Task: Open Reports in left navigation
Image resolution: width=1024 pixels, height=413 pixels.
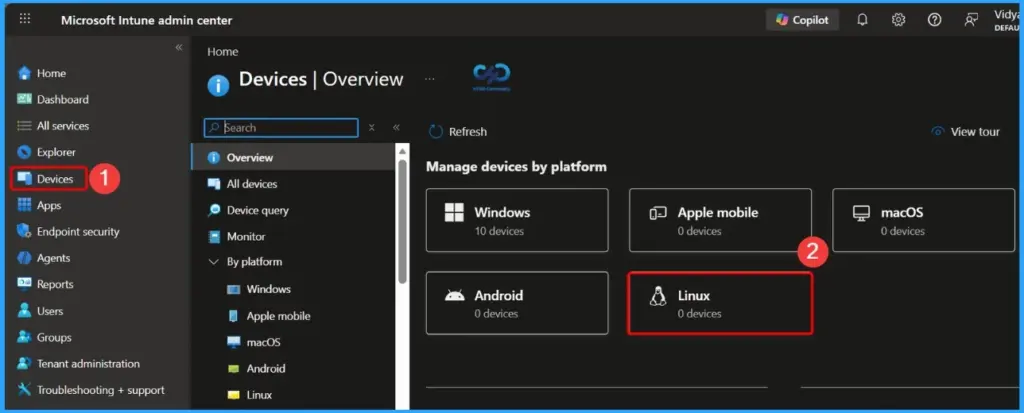Action: pos(45,284)
